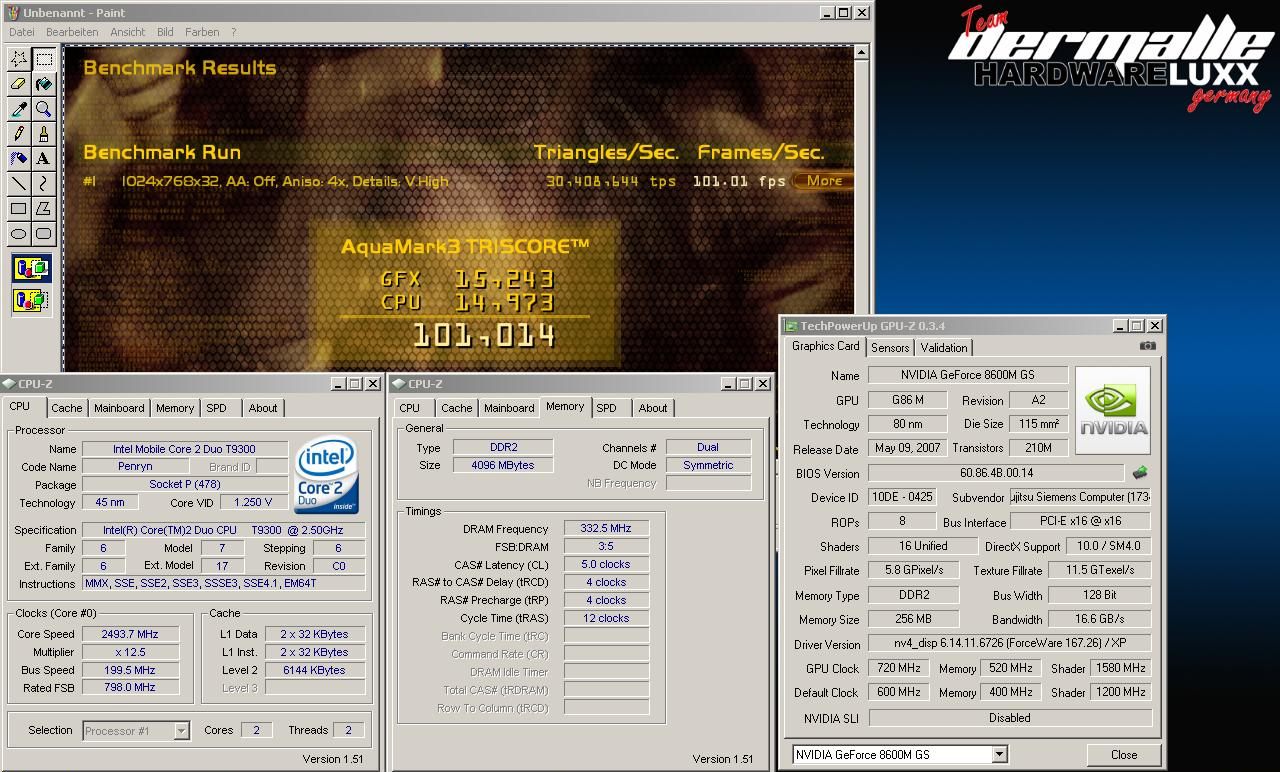This screenshot has width=1280, height=772.
Task: Open SPD tab in left CPU-Z window
Action: tap(217, 408)
